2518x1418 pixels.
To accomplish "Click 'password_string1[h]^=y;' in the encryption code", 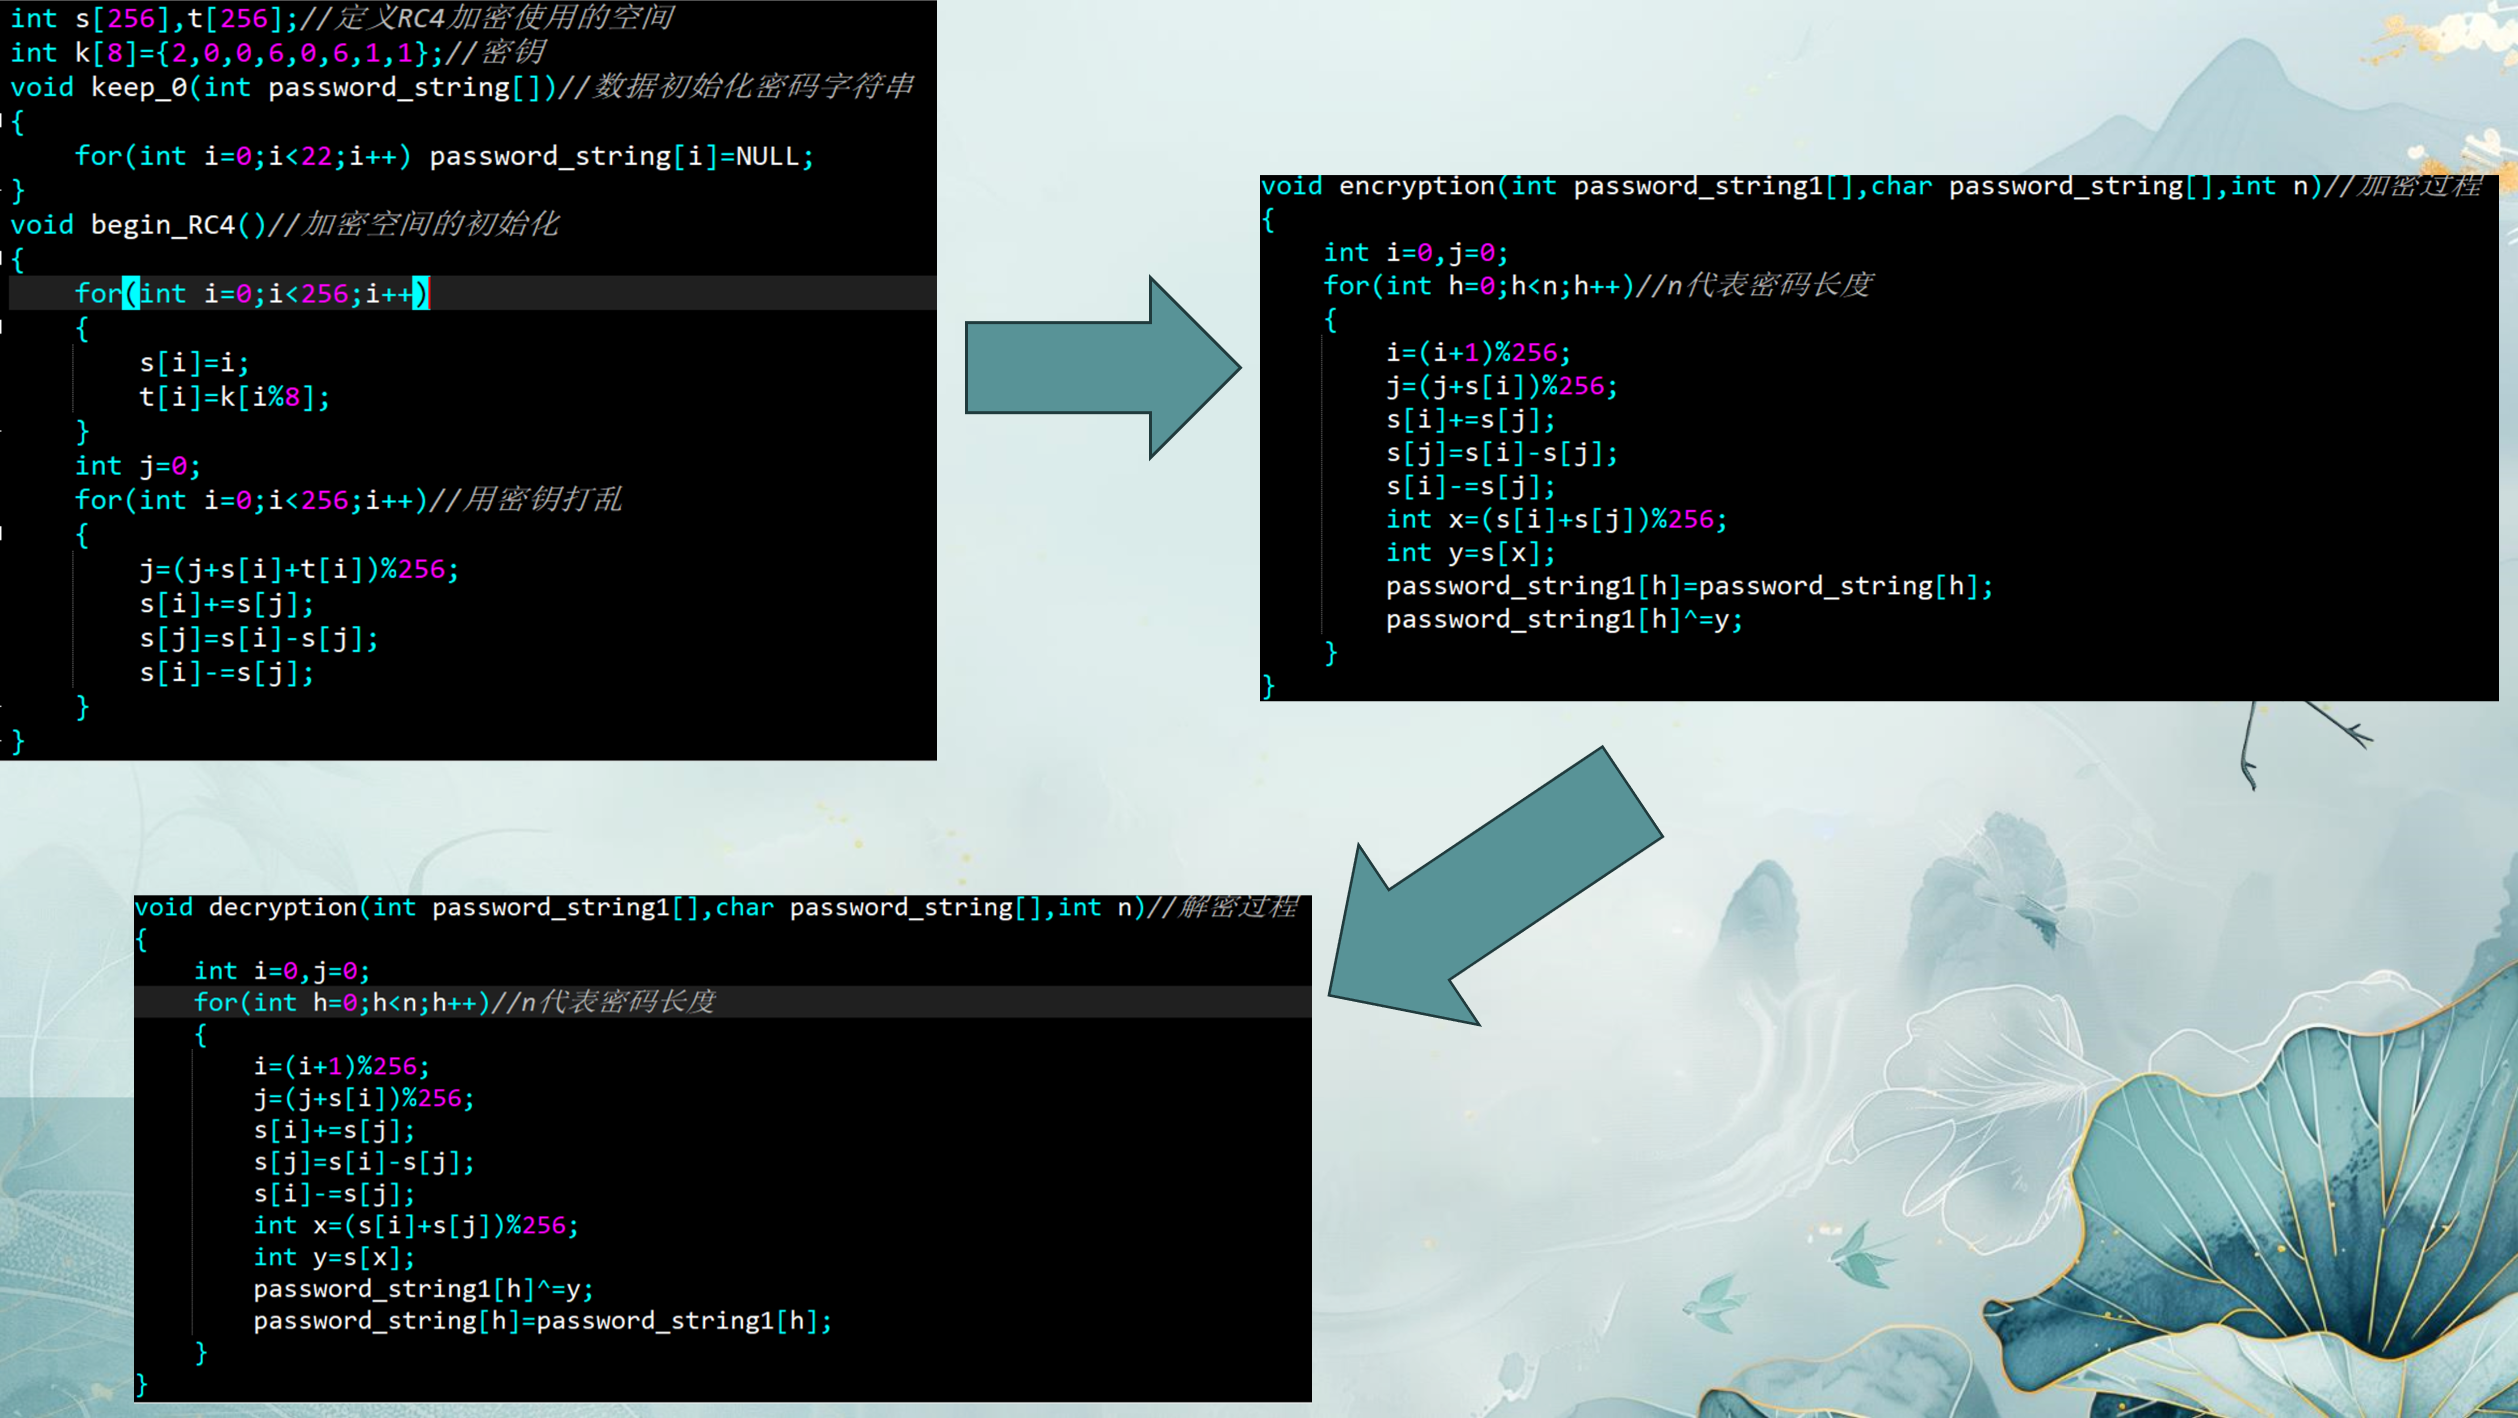I will click(1563, 620).
